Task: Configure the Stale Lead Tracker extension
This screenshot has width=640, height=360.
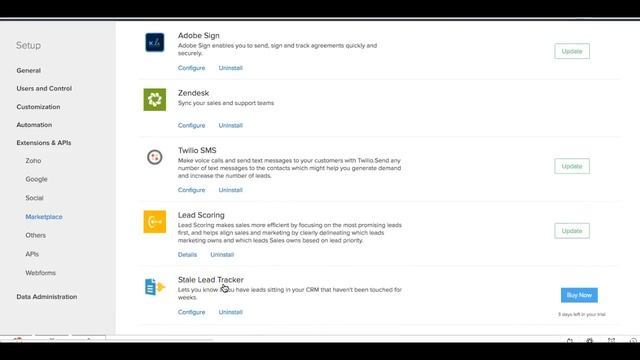Action: 191,312
